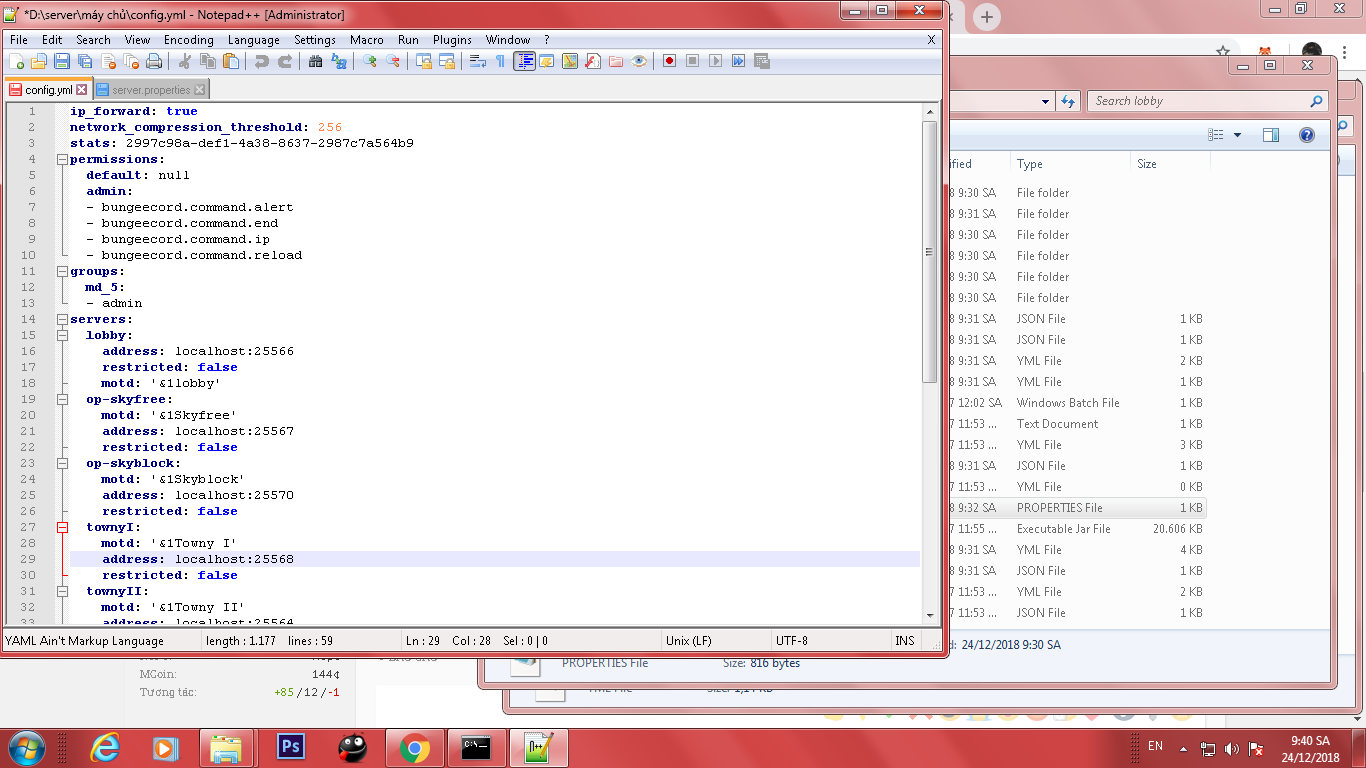Open the explorer change view dropdown arrow
1366x768 pixels.
[1237, 135]
